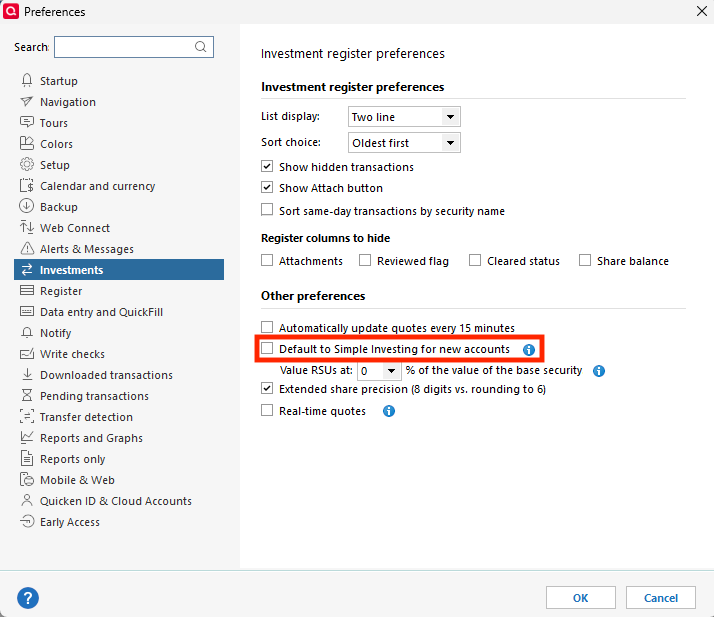Click the search magnifier icon
This screenshot has width=714, height=617.
201,47
